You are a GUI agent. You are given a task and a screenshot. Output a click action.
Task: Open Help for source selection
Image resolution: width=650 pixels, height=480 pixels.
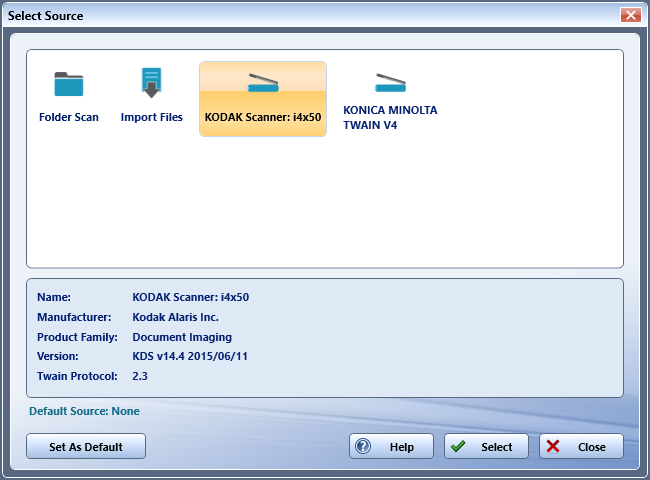pyautogui.click(x=391, y=446)
